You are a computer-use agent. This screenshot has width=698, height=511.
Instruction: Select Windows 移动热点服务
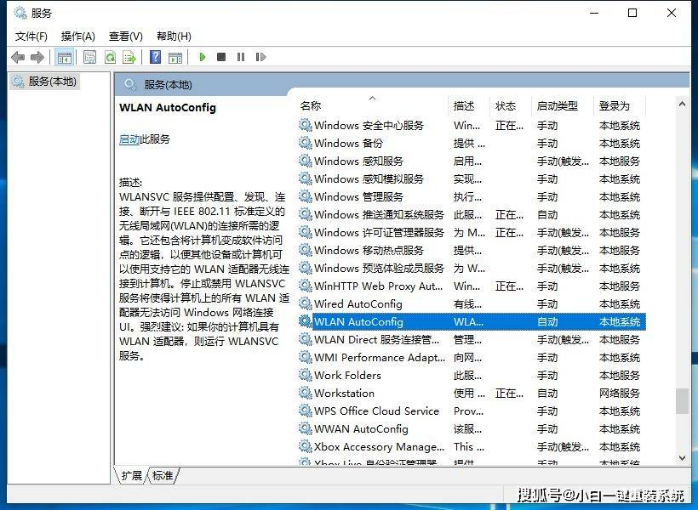471,250
